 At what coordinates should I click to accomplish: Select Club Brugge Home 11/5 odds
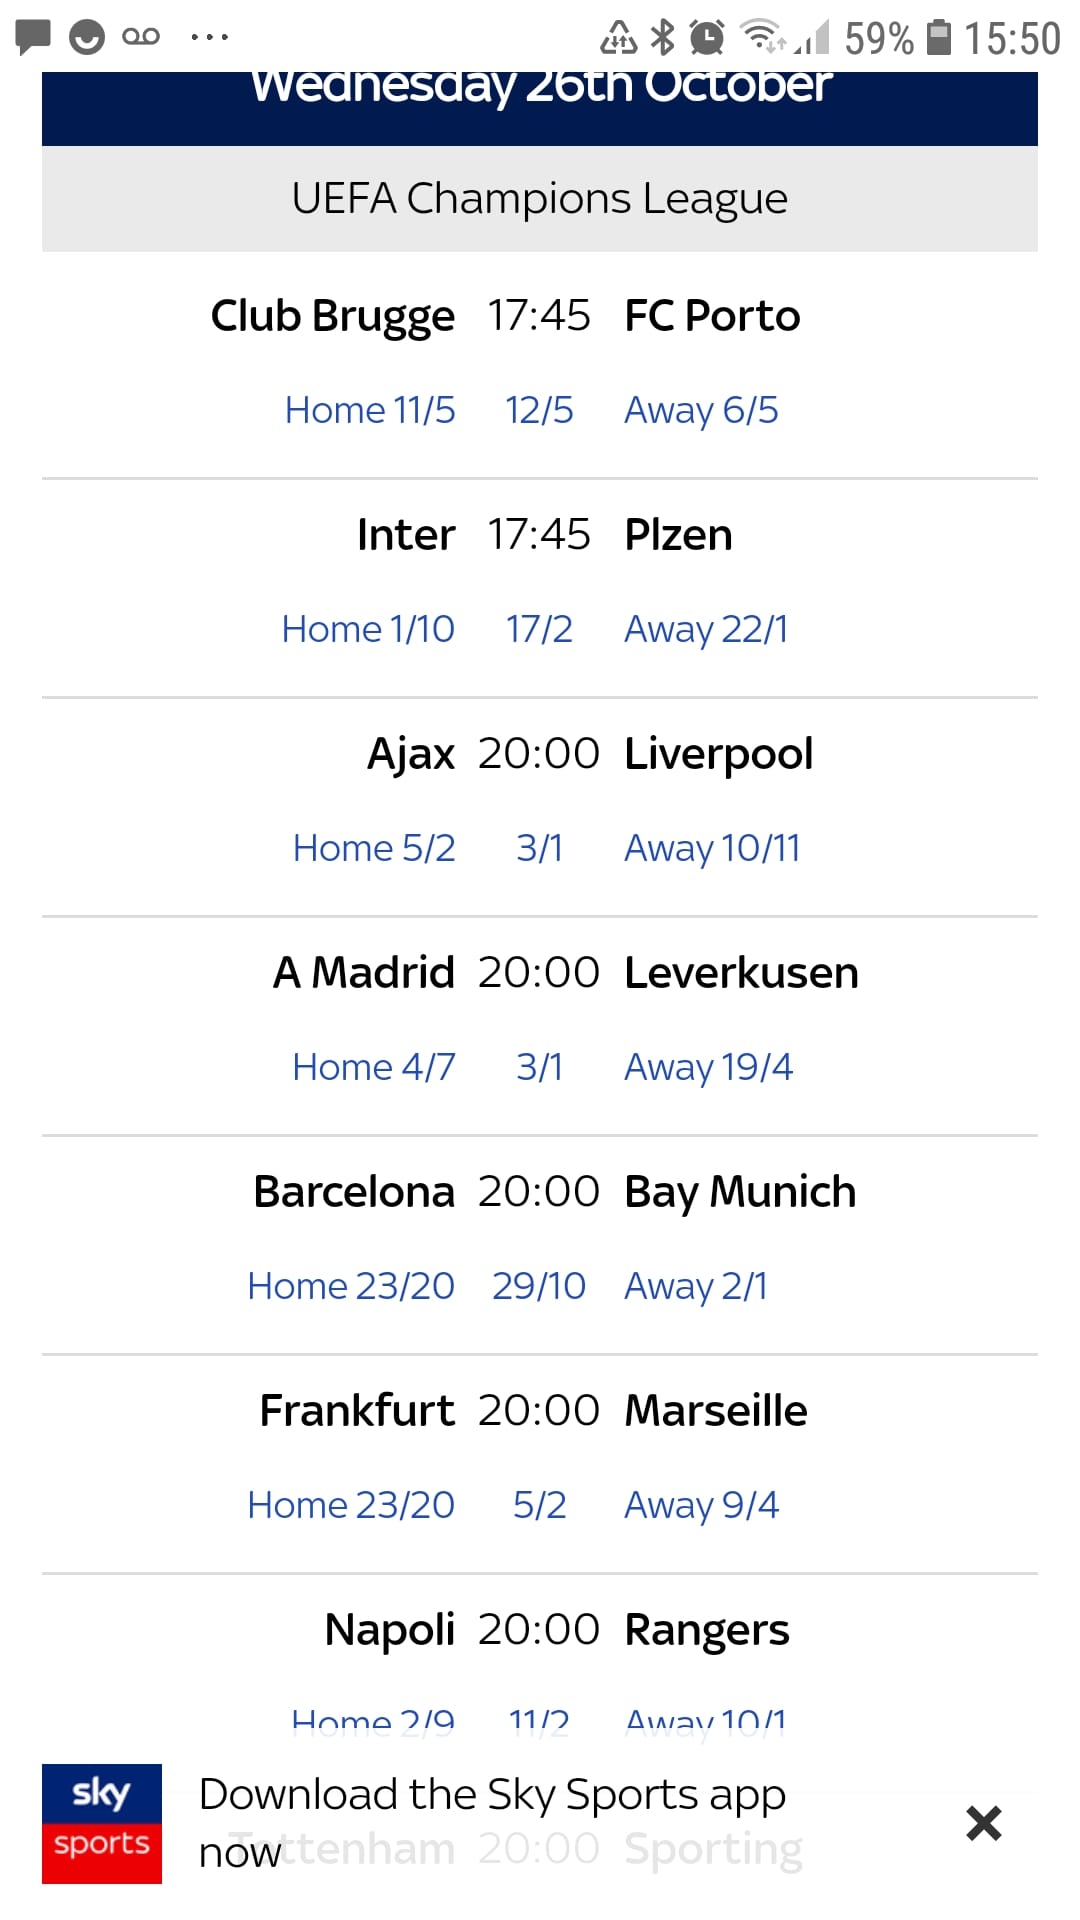[370, 410]
